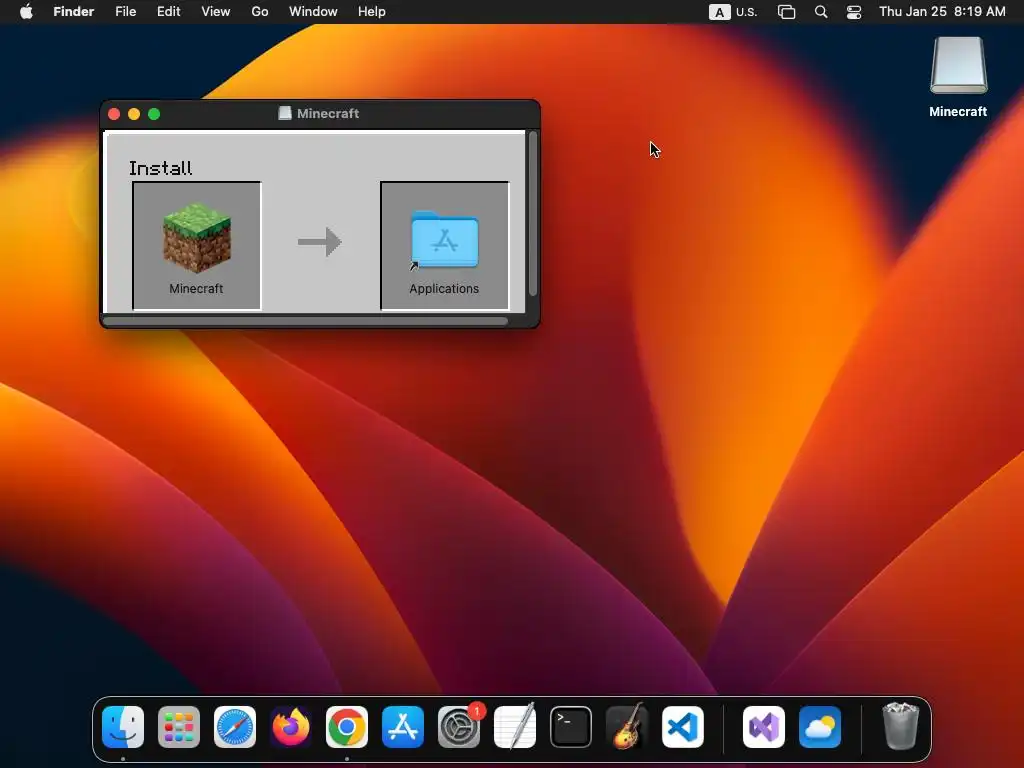Select the Minecraft grass block app icon
The width and height of the screenshot is (1024, 768).
[197, 238]
